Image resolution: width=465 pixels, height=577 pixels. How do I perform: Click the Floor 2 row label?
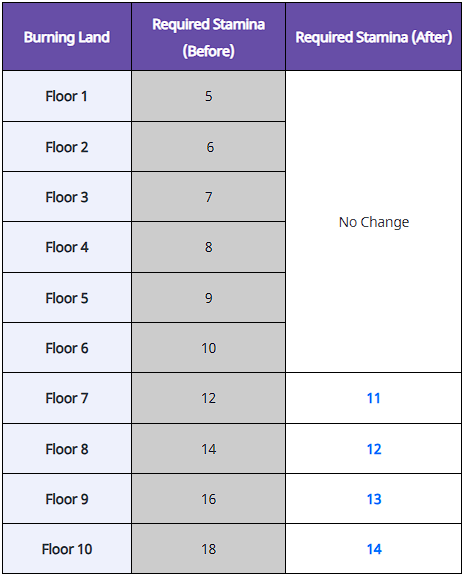[x=67, y=147]
